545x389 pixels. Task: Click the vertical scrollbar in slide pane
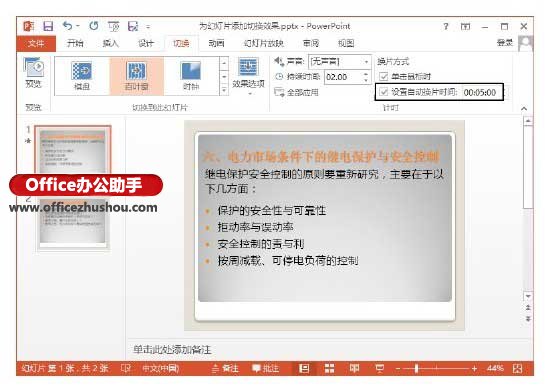528,168
